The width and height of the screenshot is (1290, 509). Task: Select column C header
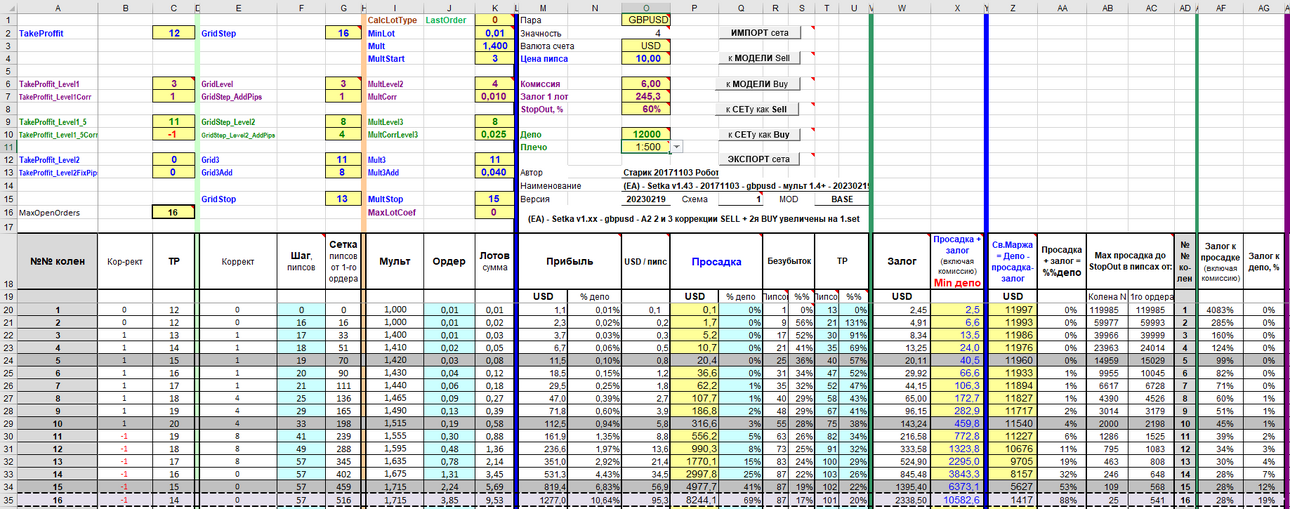pos(174,7)
